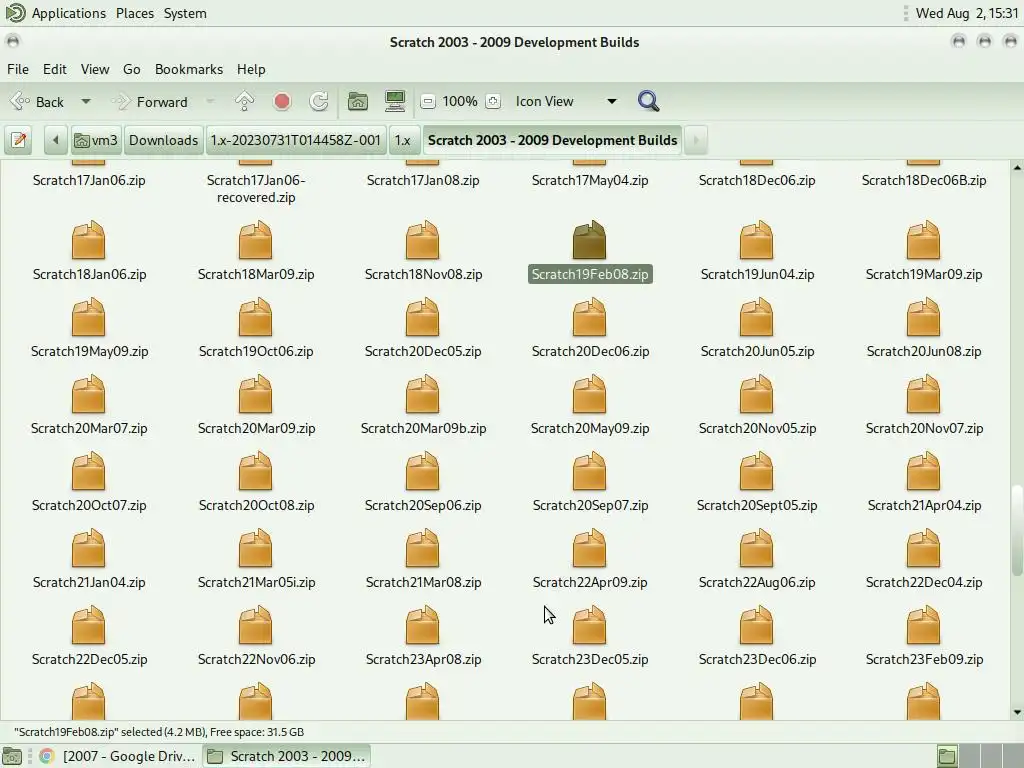Screen dimensions: 1024x768
Task: Click the highlighted Scratch19Feb08.zip archive icon
Action: click(590, 240)
